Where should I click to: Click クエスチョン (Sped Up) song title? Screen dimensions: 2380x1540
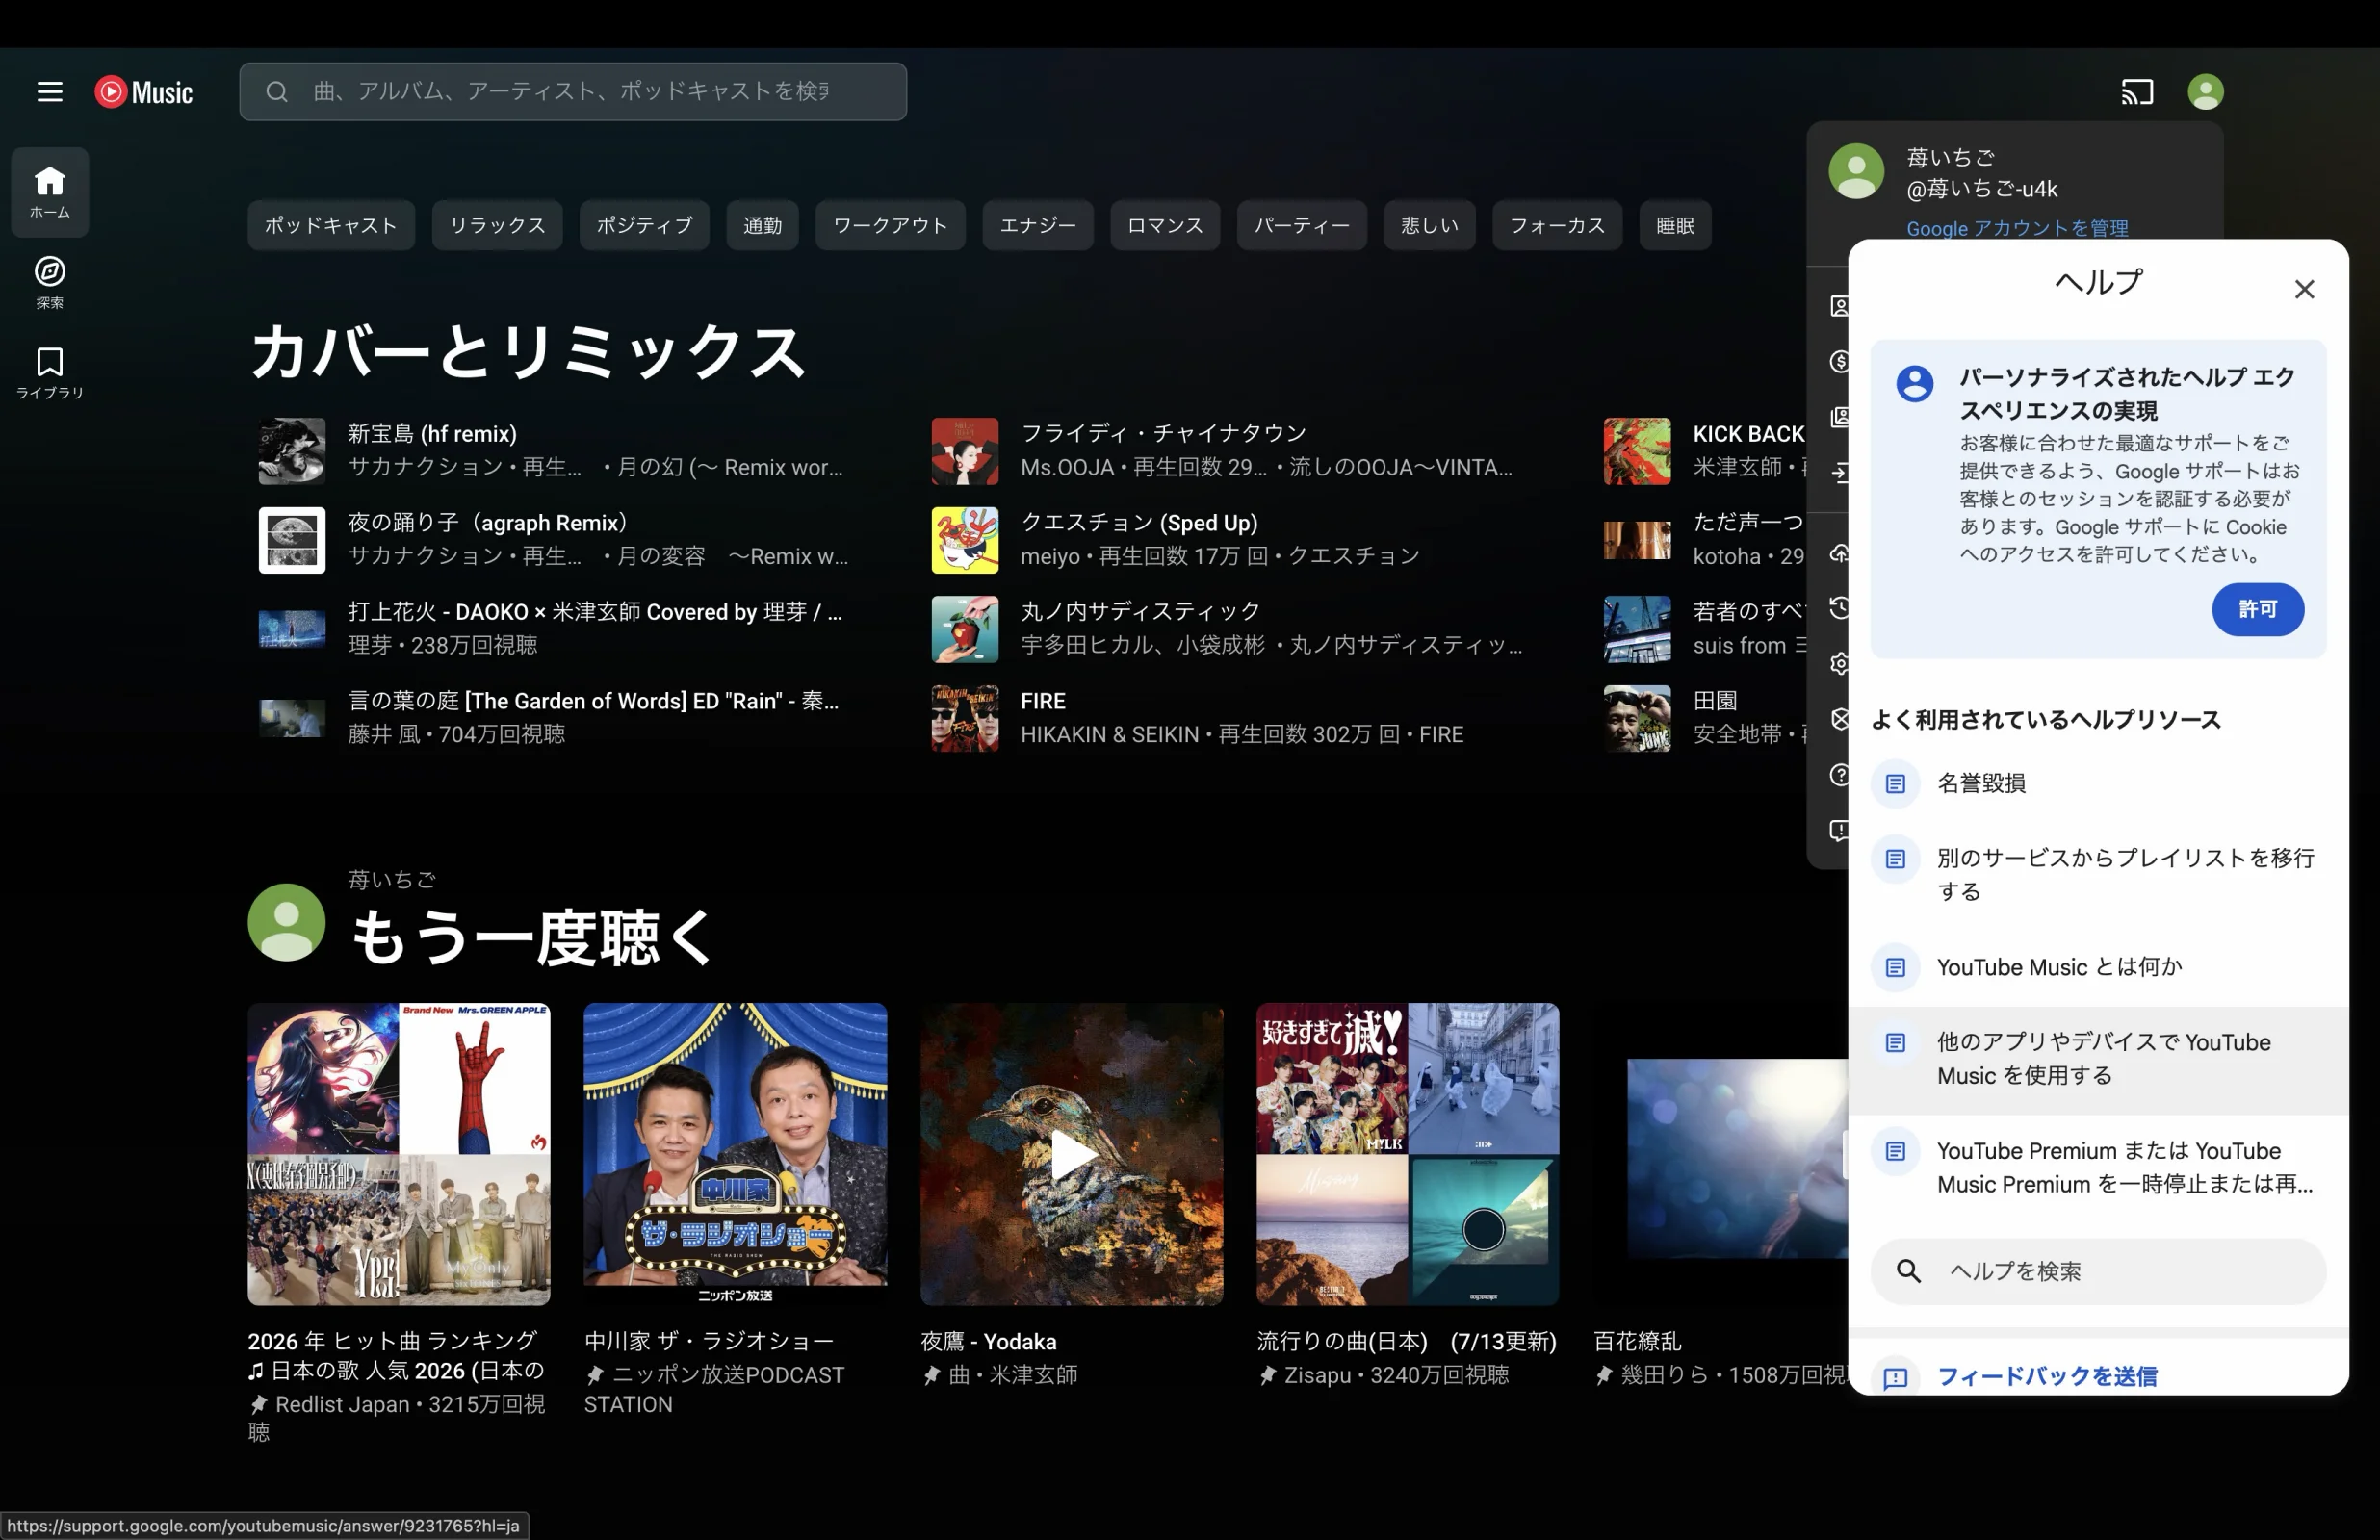pos(1139,523)
